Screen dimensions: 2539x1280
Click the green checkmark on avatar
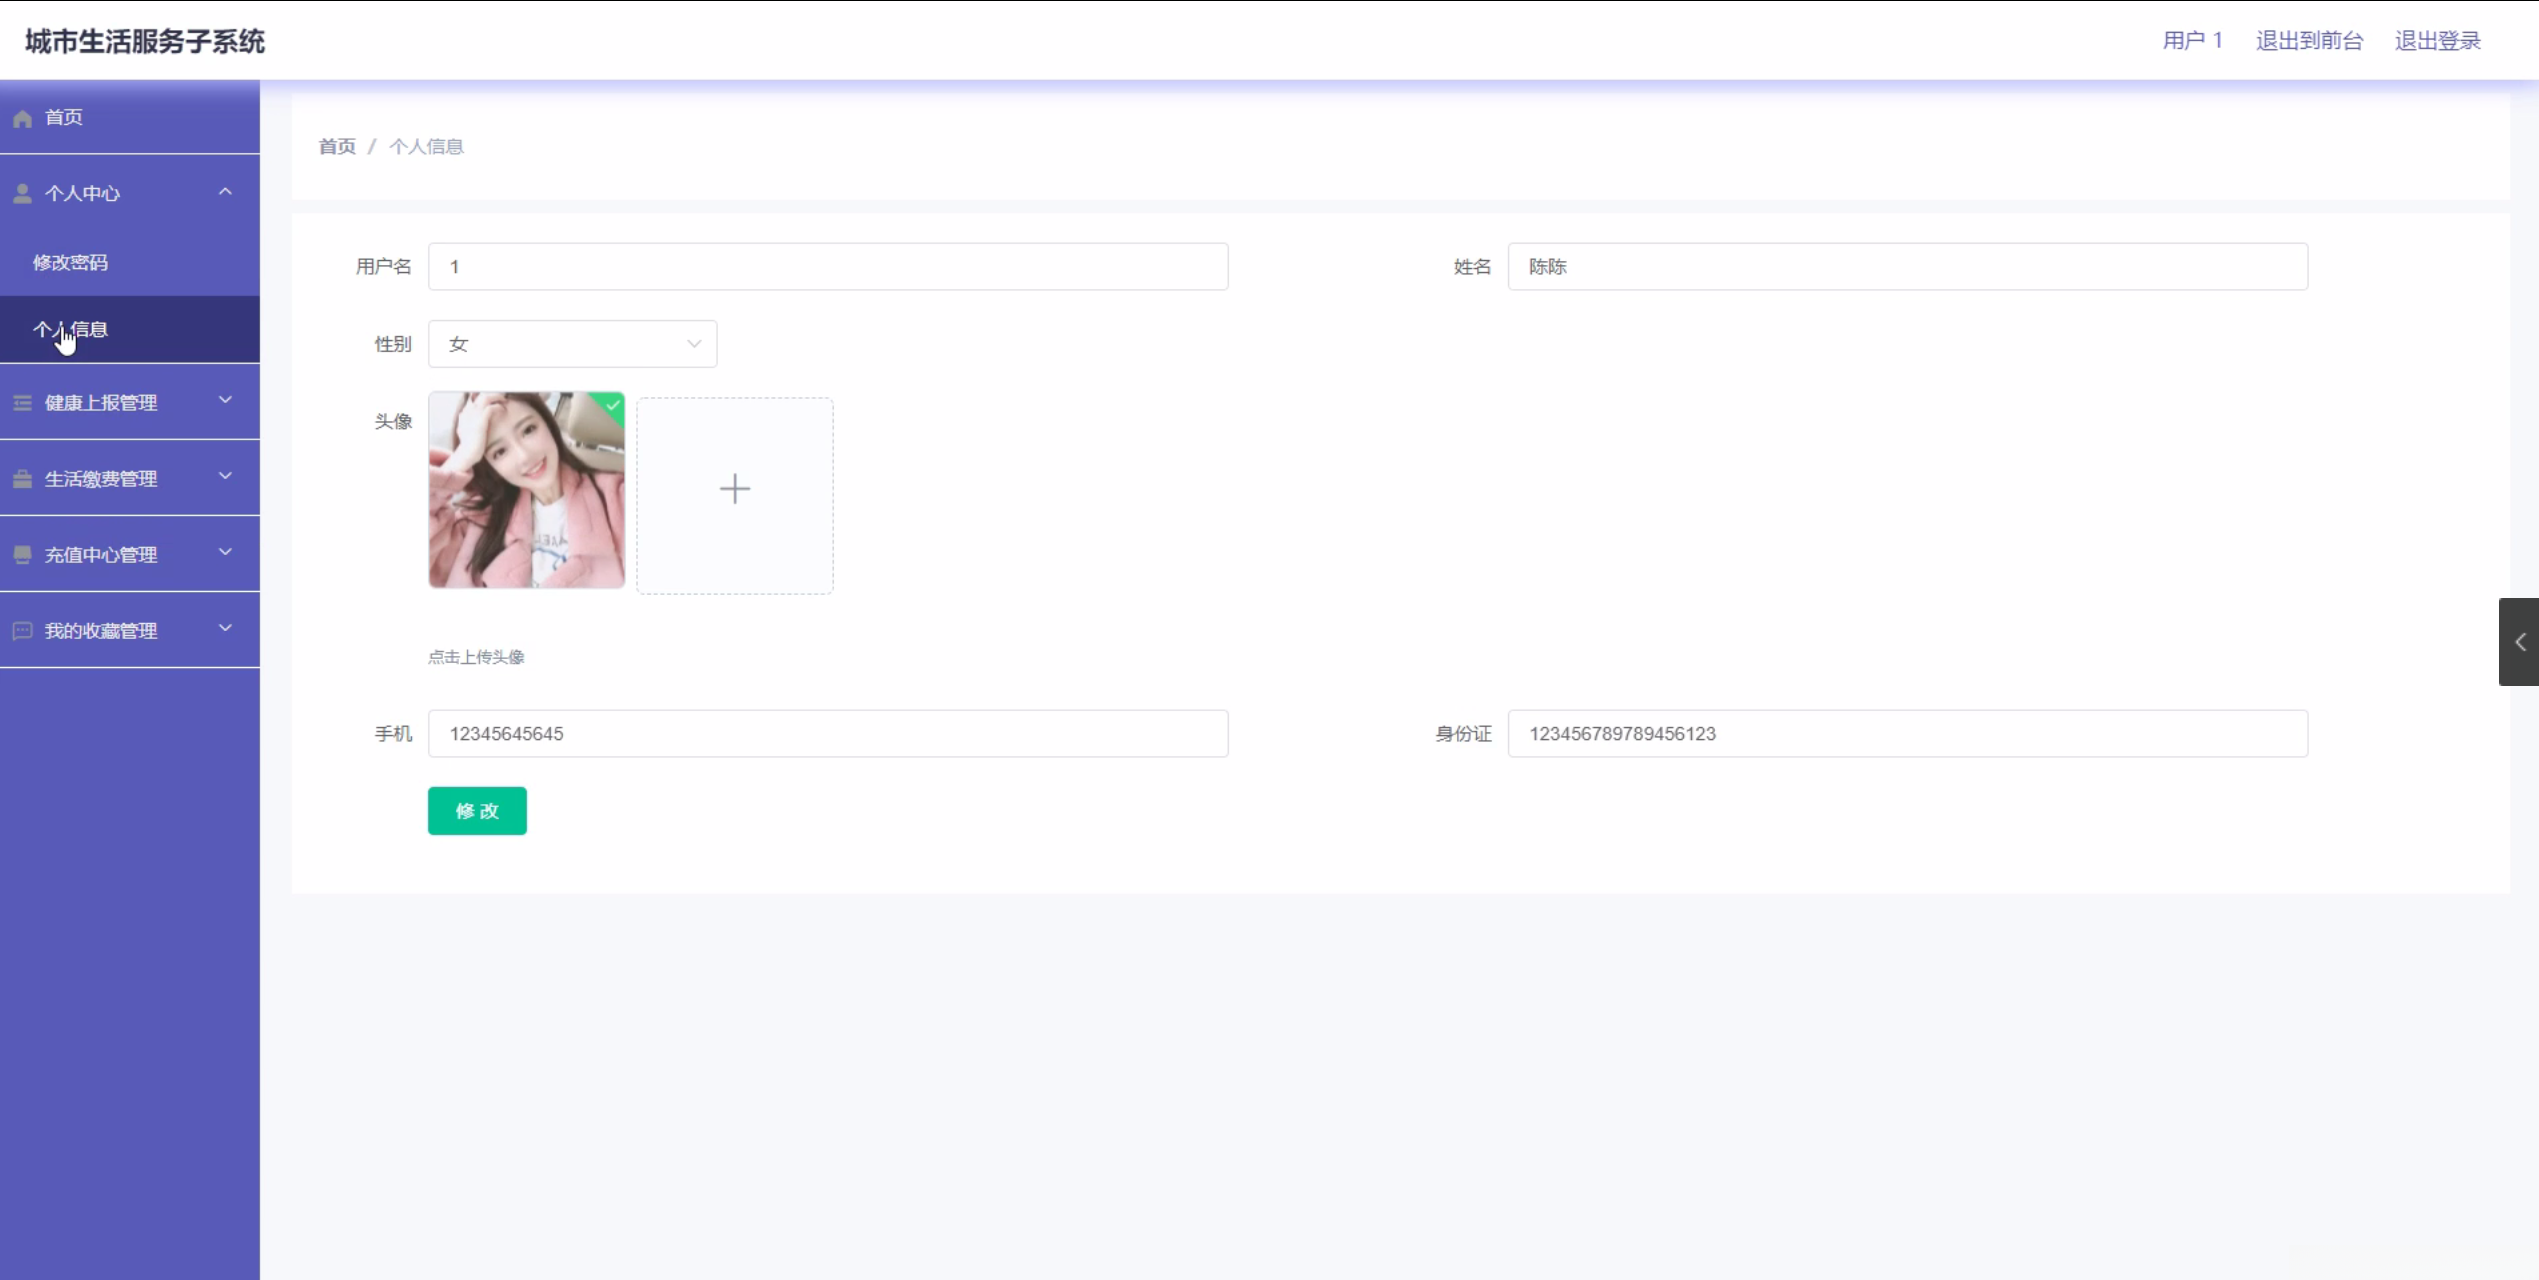pos(613,404)
